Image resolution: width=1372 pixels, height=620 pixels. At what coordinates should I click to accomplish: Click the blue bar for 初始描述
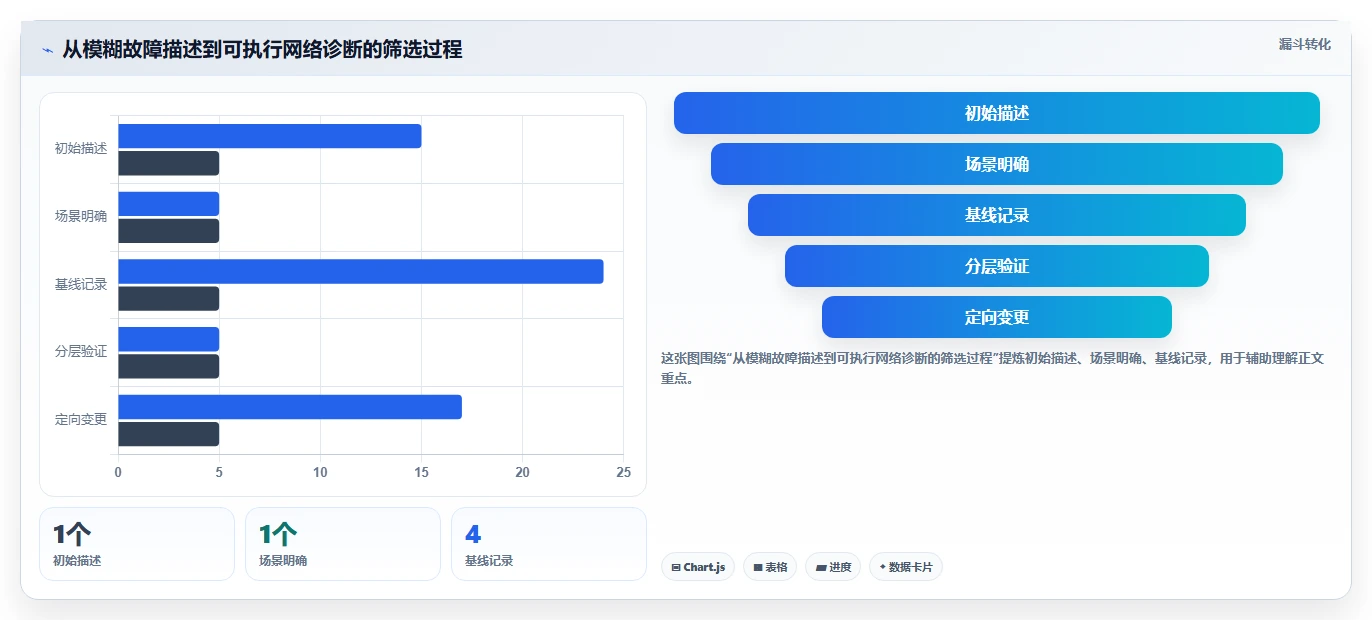pos(270,136)
